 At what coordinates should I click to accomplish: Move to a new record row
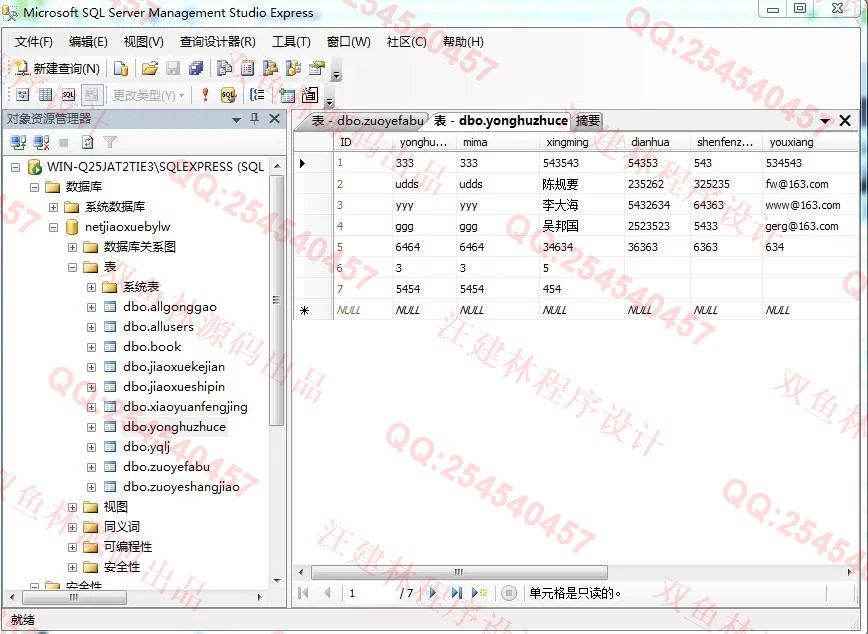[x=478, y=593]
